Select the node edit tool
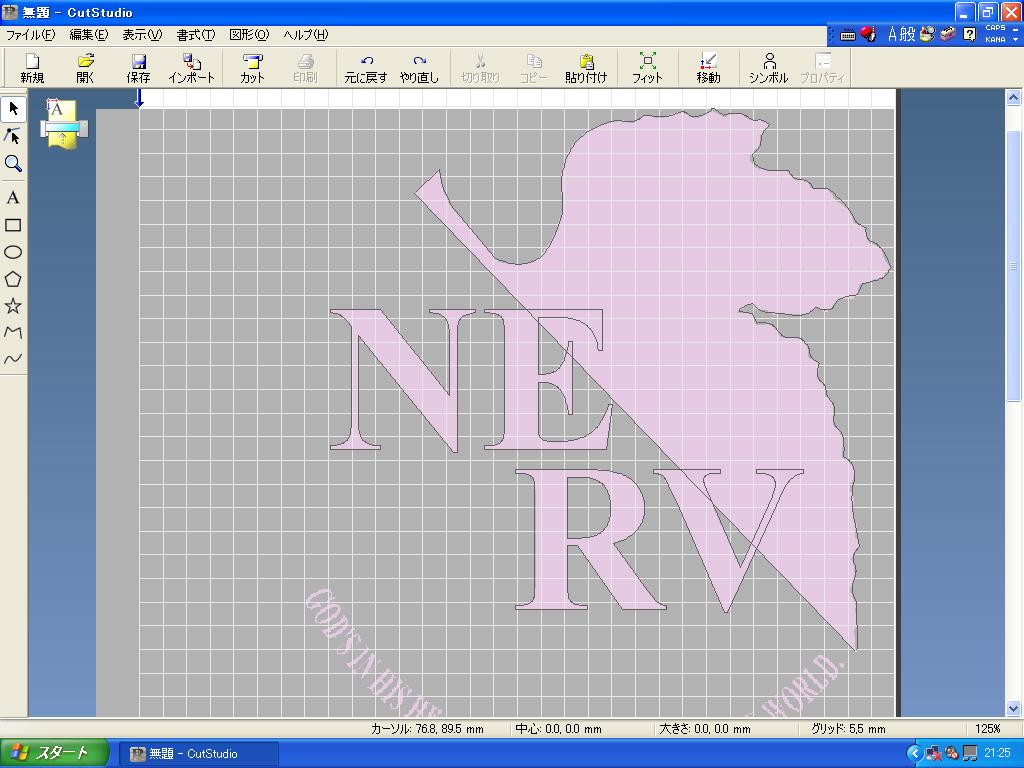Image resolution: width=1024 pixels, height=768 pixels. coord(13,136)
